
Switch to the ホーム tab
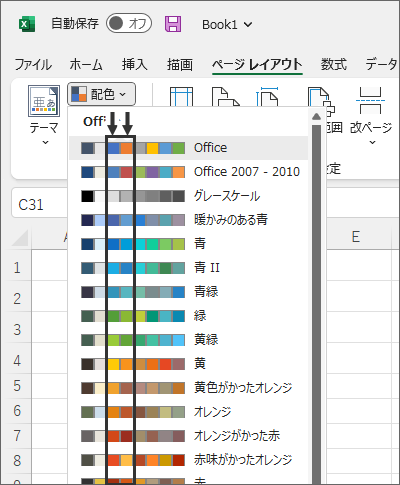[86, 64]
